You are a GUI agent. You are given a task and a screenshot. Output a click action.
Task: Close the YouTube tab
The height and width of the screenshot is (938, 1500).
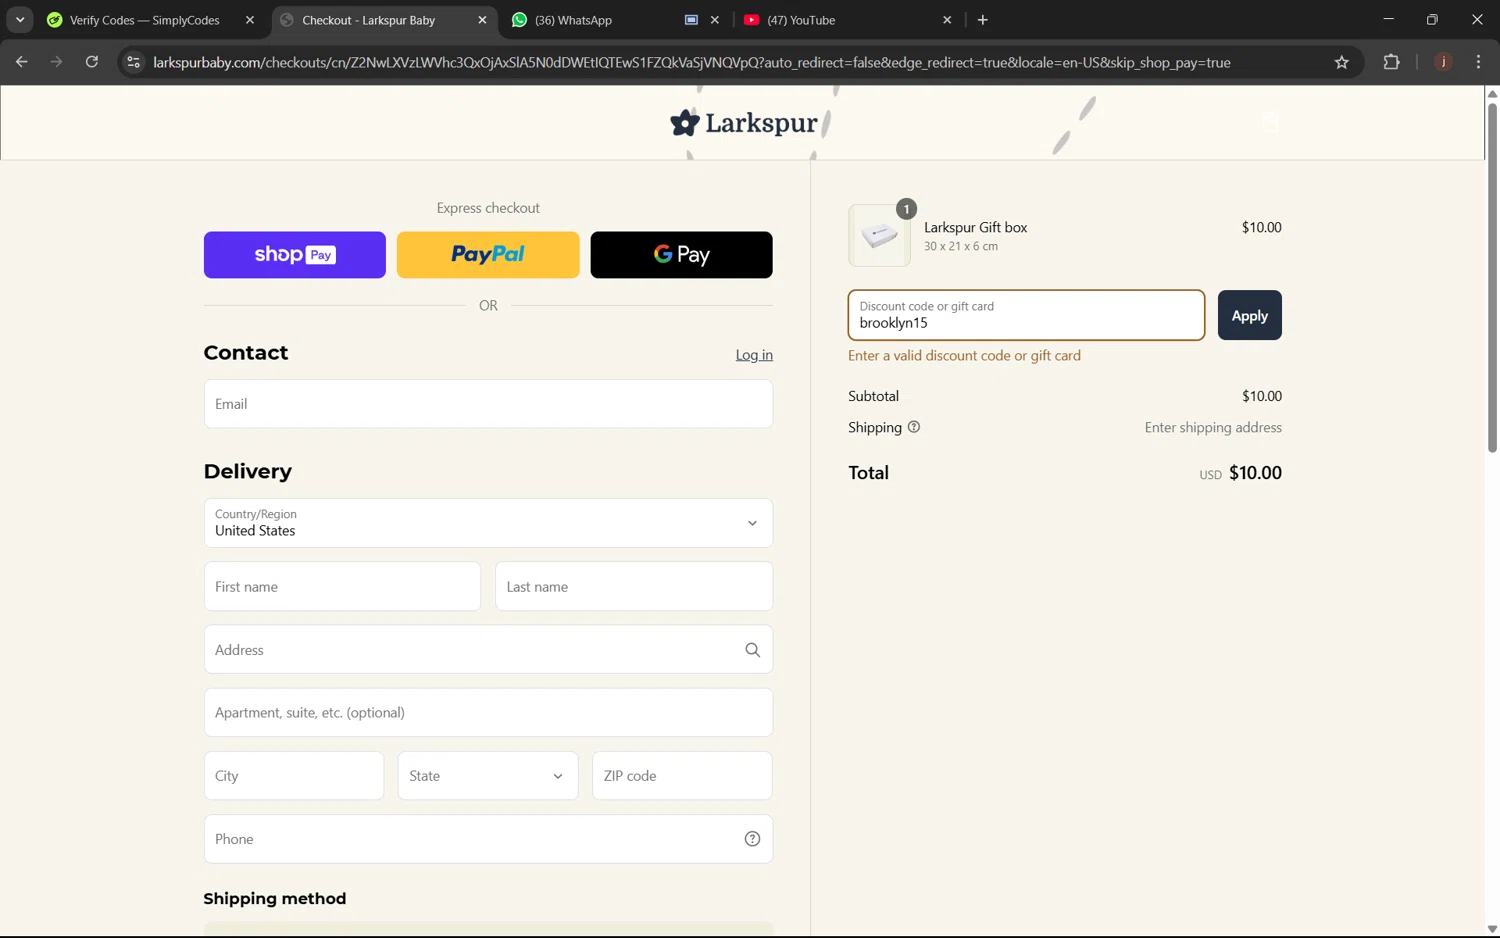tap(947, 20)
